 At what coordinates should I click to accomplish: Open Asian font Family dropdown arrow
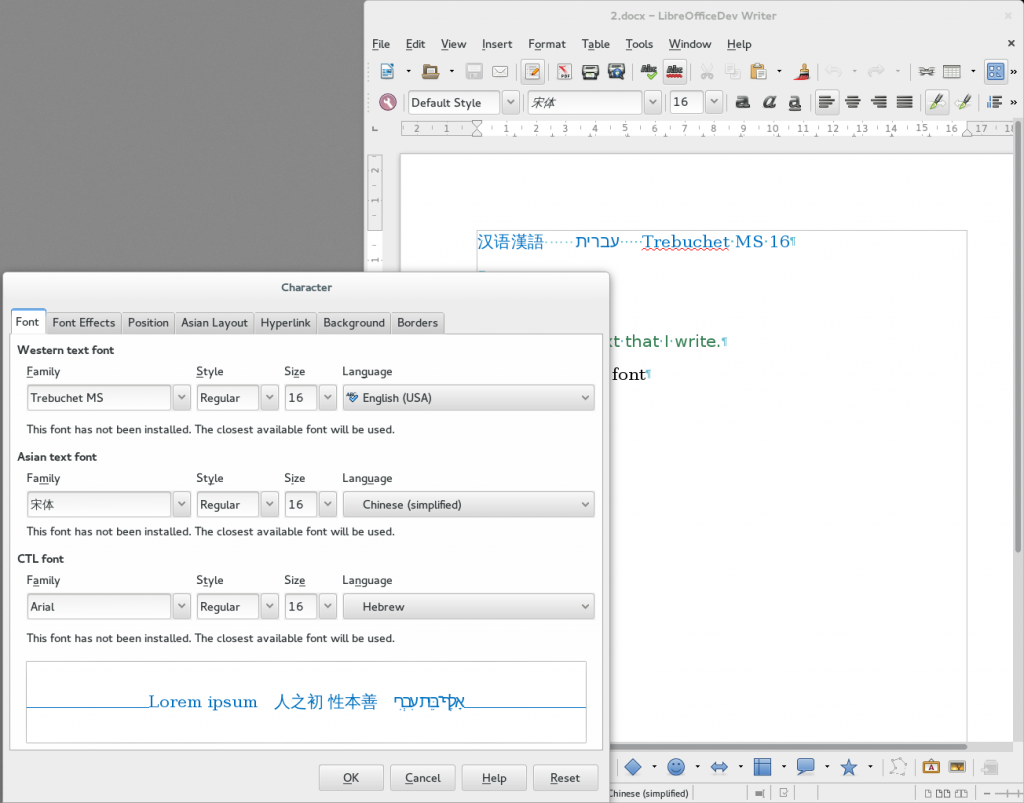tap(182, 504)
